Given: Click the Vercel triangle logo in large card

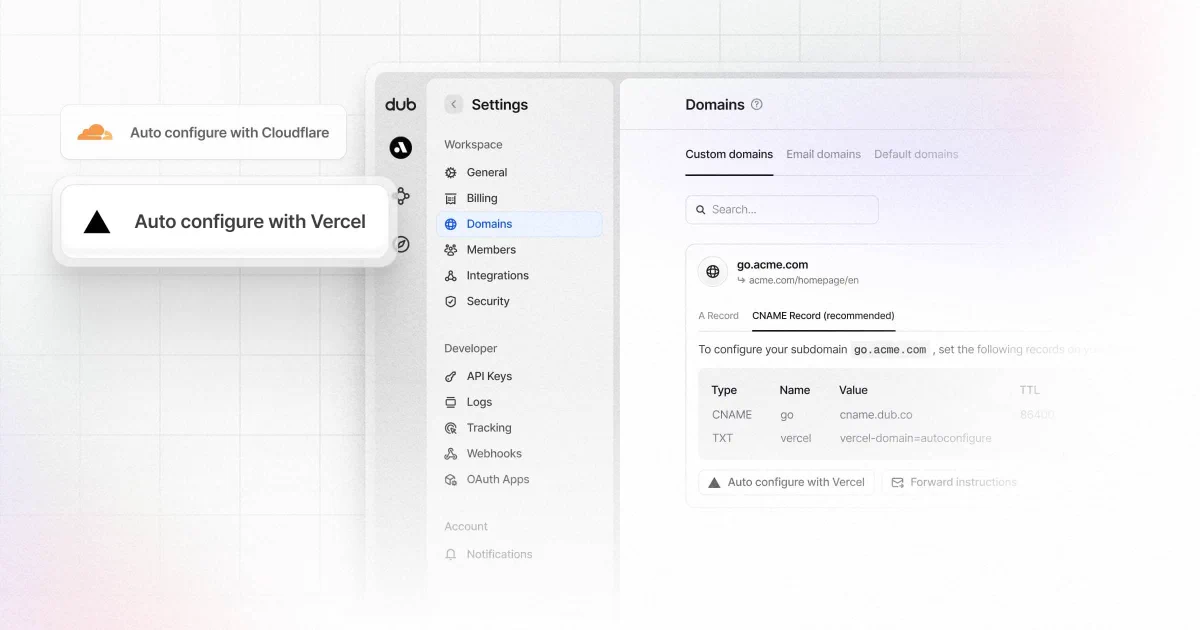Looking at the screenshot, I should tap(97, 222).
